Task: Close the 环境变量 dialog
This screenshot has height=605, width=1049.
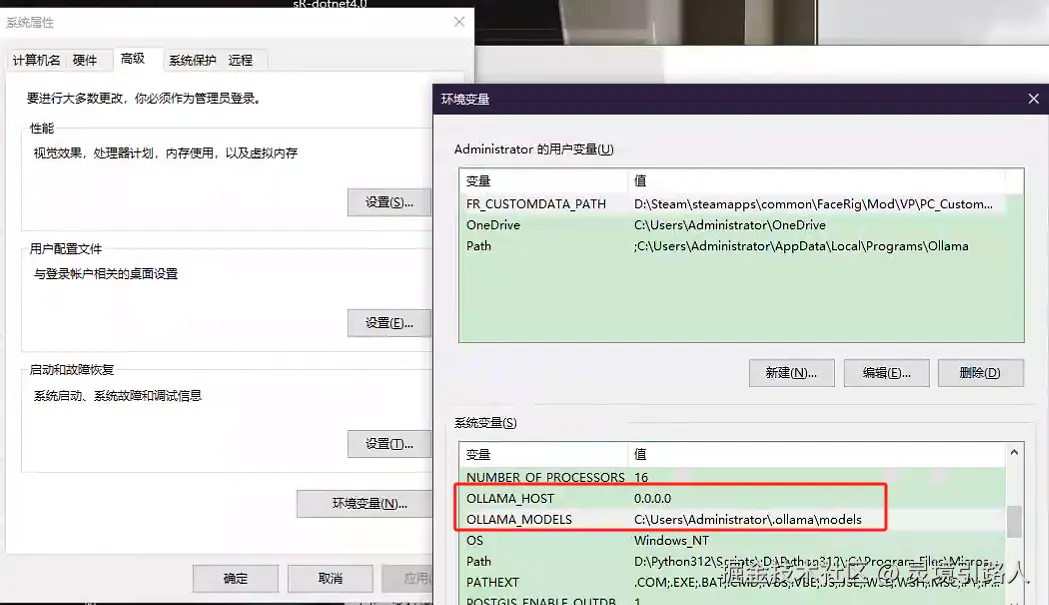Action: 1034,99
